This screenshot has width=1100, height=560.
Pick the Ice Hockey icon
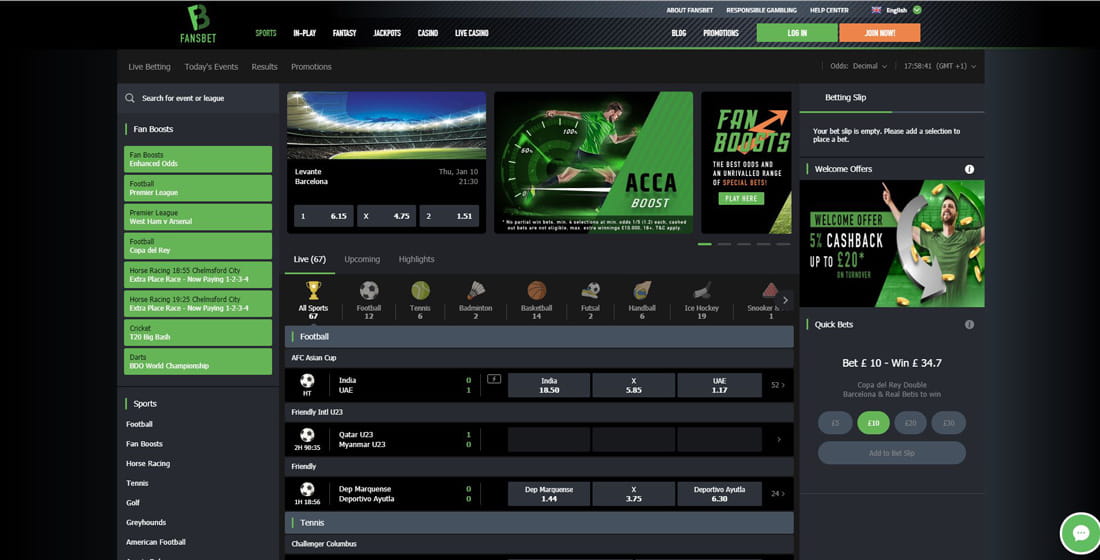click(701, 291)
